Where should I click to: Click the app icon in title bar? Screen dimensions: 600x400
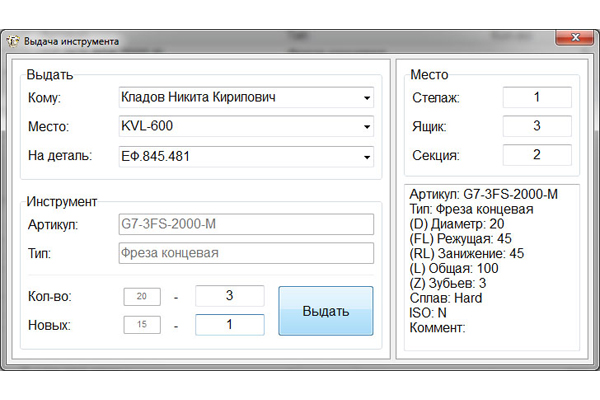13,41
